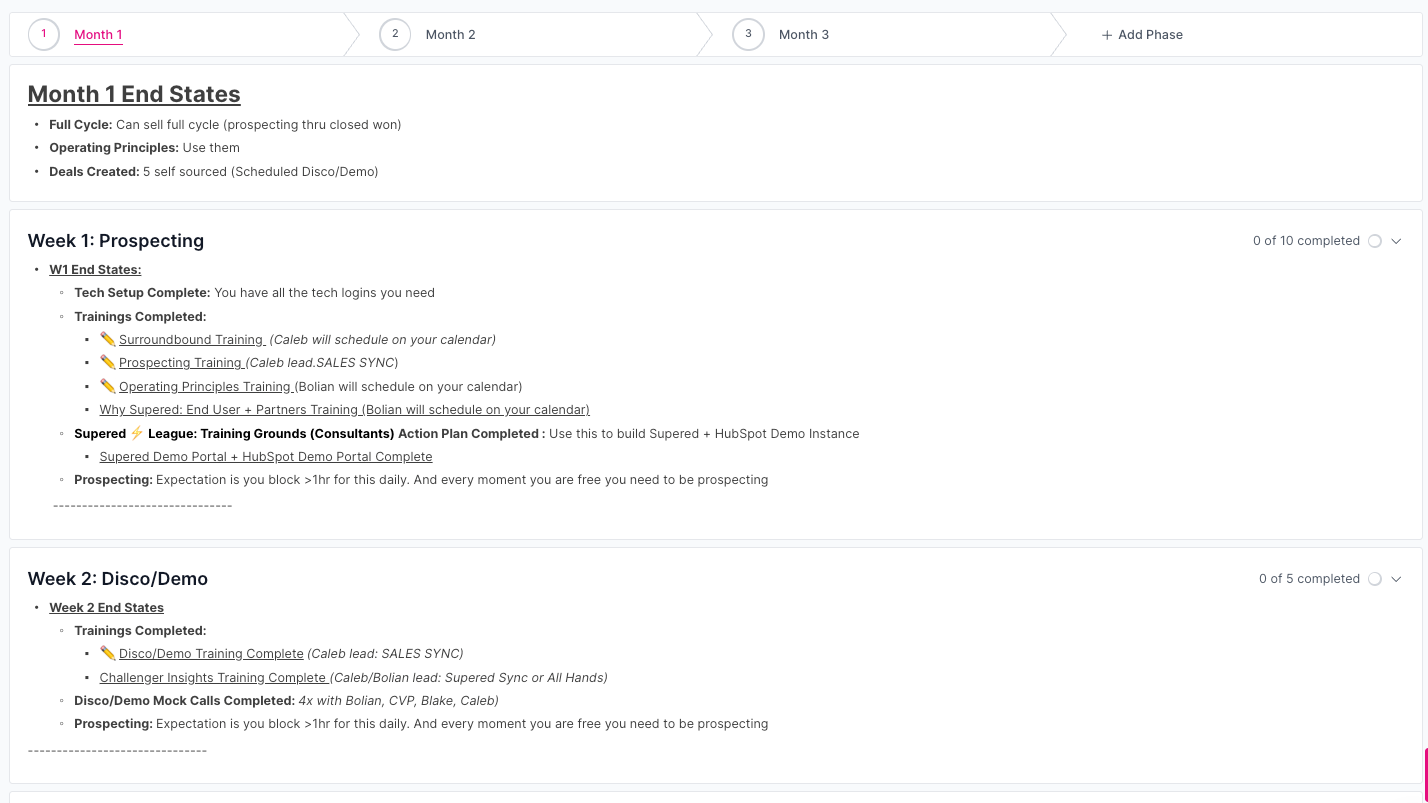Click pencil icon beside Disco/Demo Training Complete
Screen dimensions: 1428x803
click(108, 653)
